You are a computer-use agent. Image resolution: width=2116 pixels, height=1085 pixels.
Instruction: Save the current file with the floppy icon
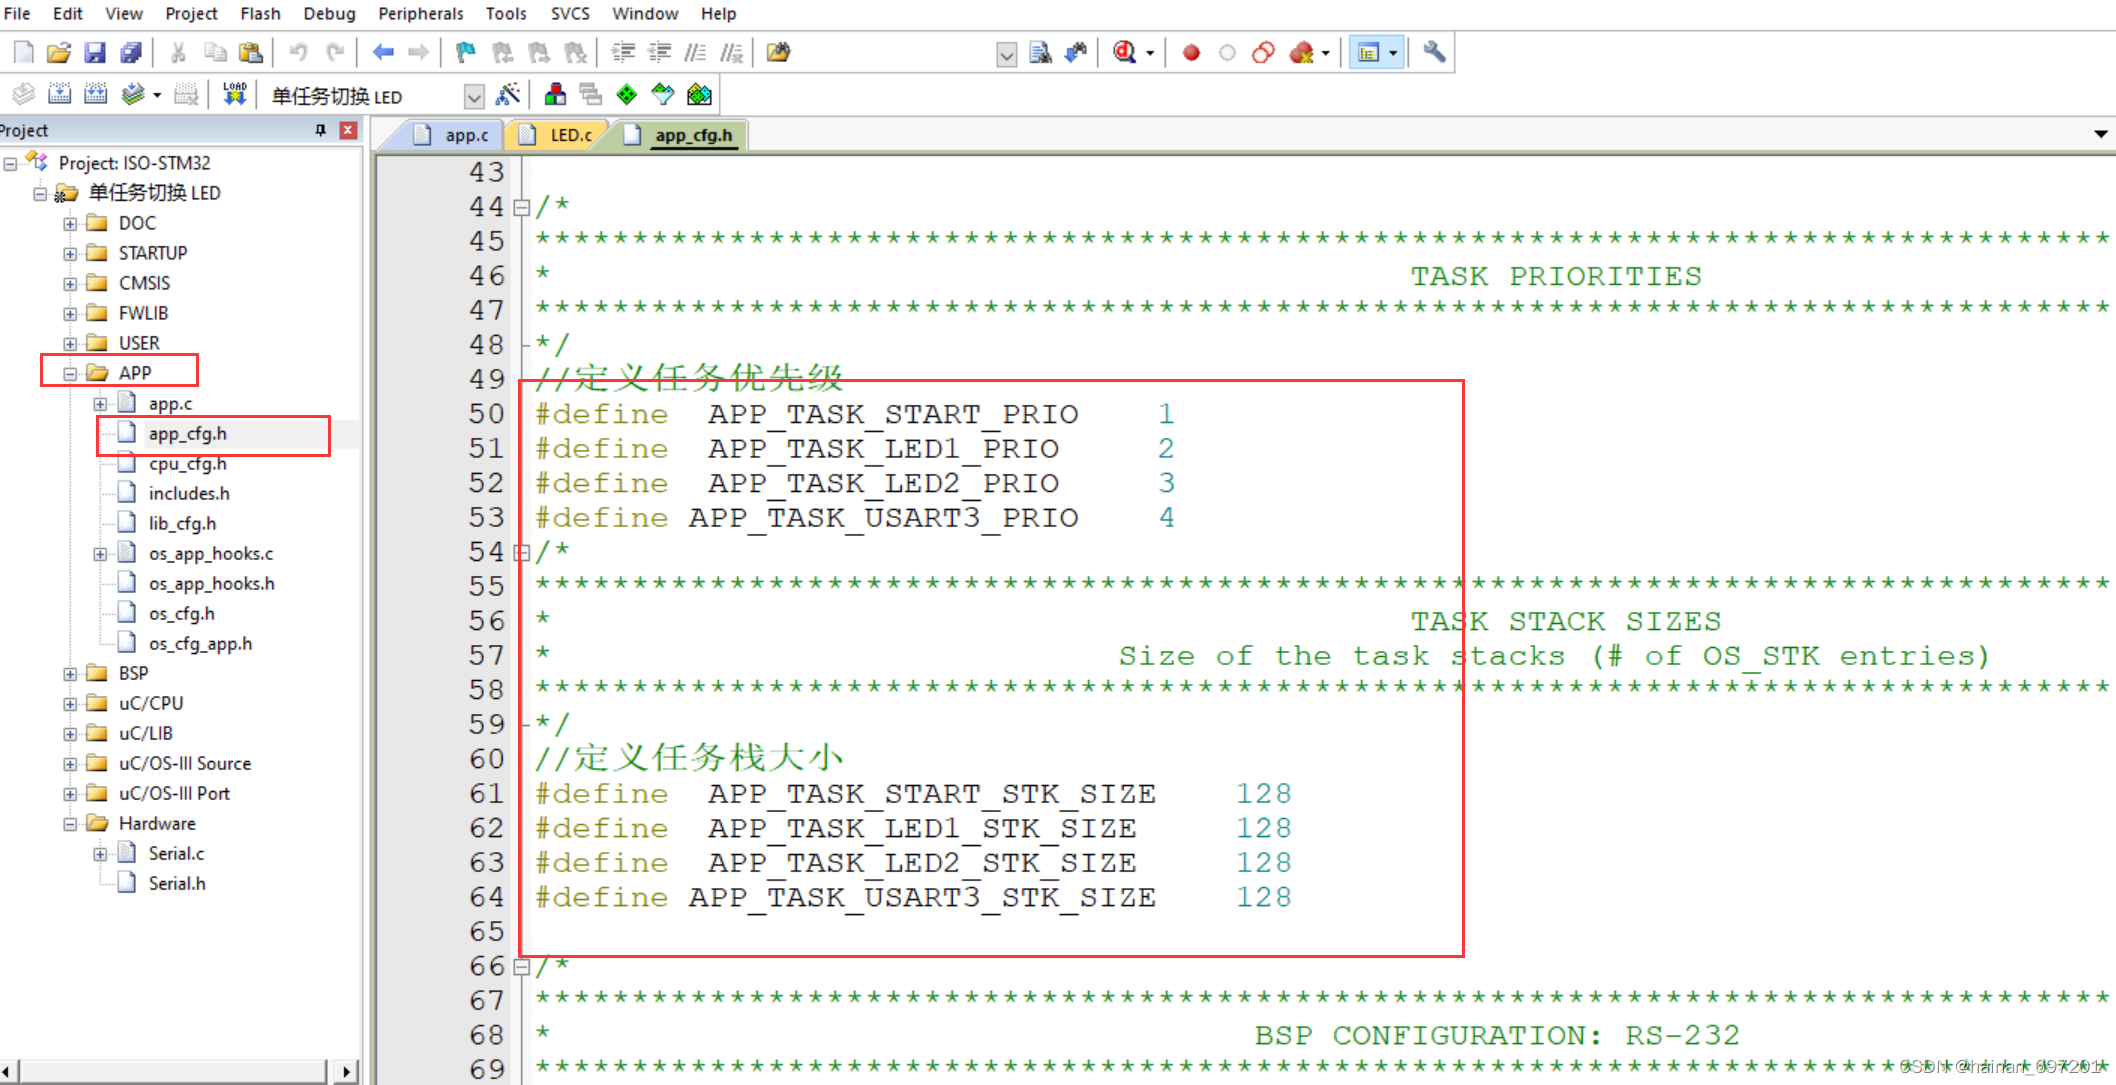click(x=95, y=52)
